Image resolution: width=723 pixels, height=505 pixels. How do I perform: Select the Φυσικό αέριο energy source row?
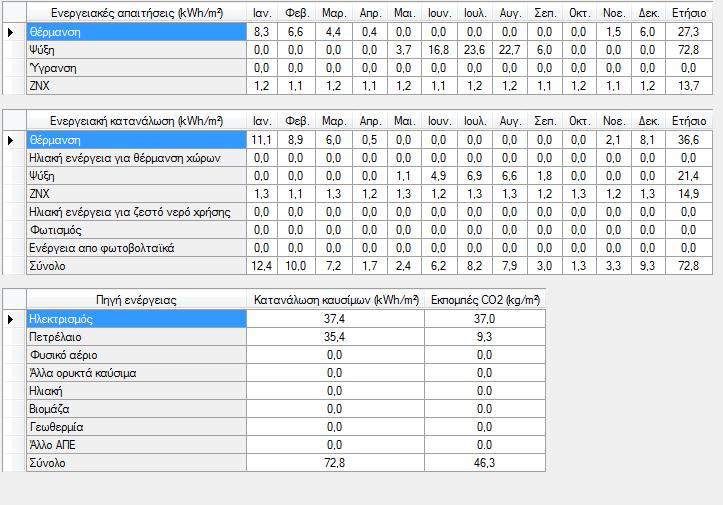tap(286, 355)
